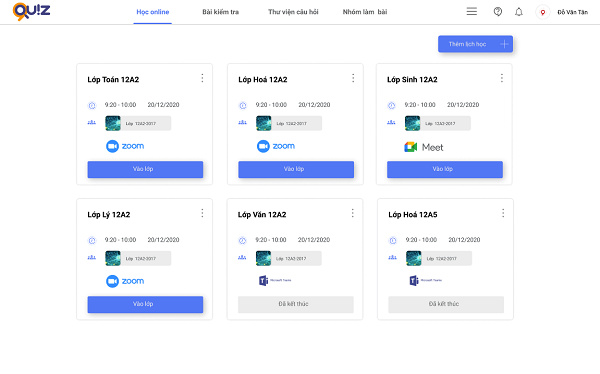Go to the Nhóm làm bài tab
The image size is (600, 374).
365,12
